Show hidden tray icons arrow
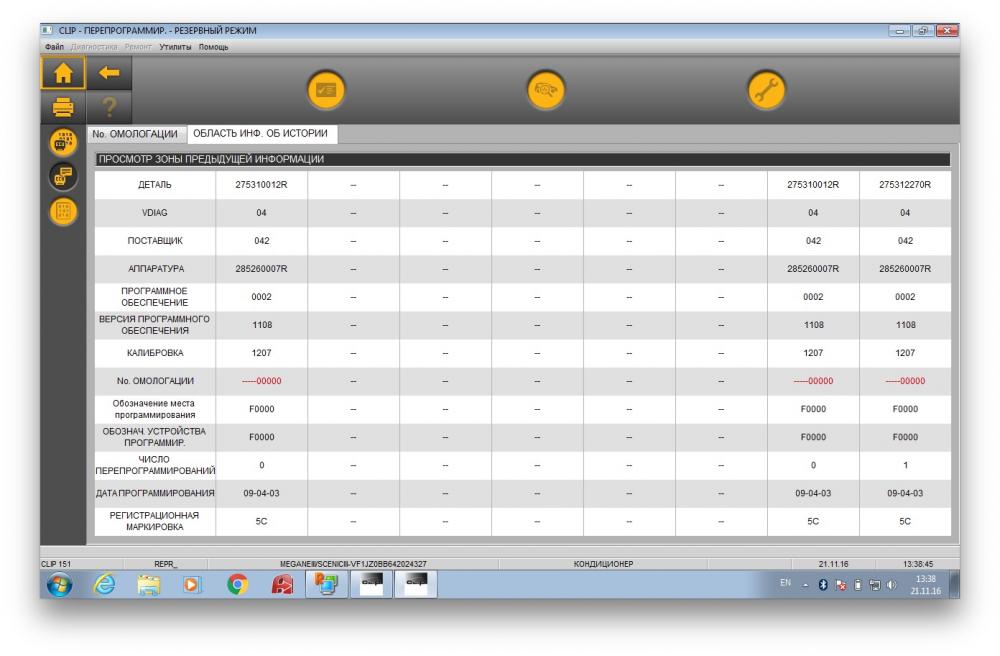 805,585
